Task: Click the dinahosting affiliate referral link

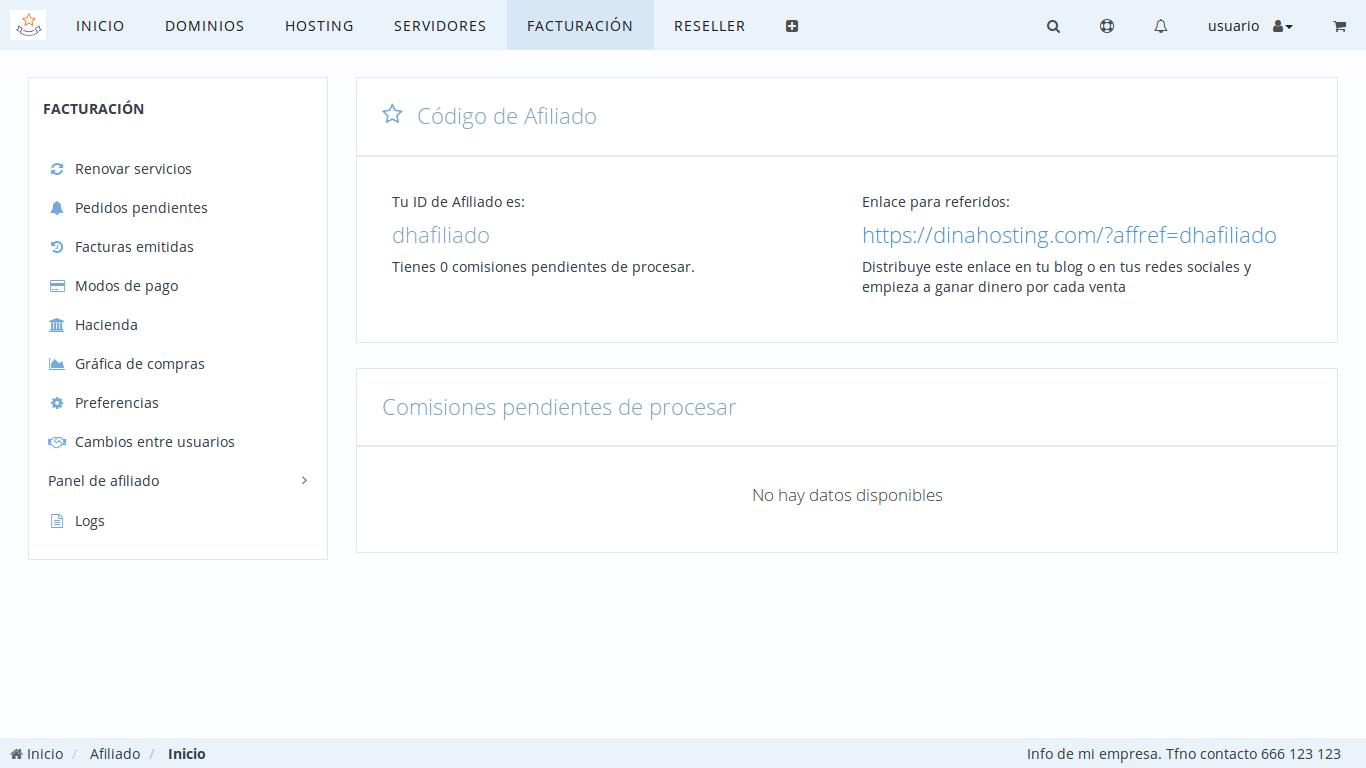Action: click(1069, 236)
